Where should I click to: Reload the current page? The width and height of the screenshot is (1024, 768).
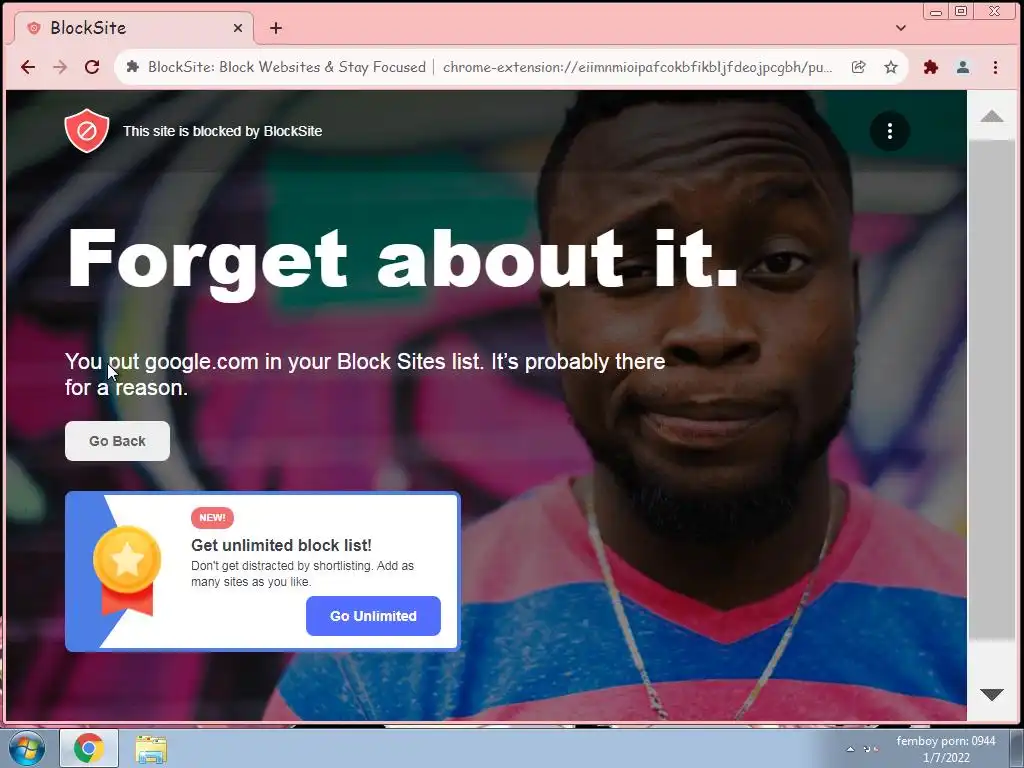[92, 67]
